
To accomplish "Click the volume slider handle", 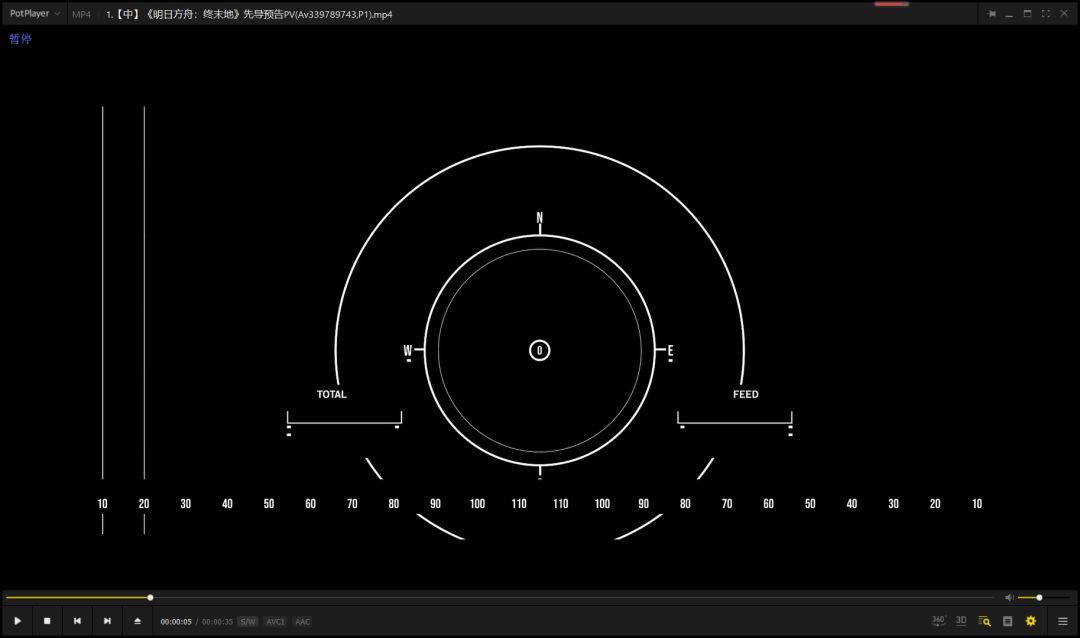I will pos(1039,597).
